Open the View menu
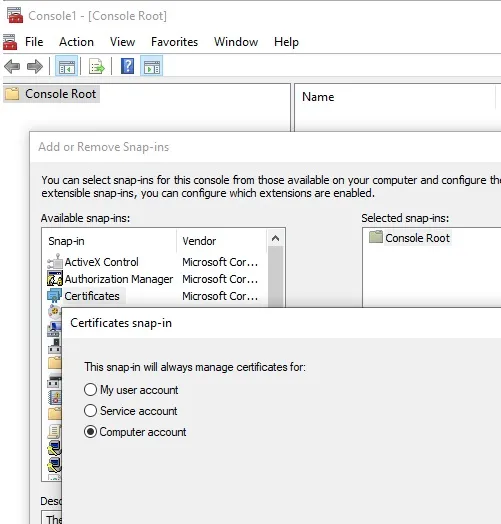 pos(122,42)
